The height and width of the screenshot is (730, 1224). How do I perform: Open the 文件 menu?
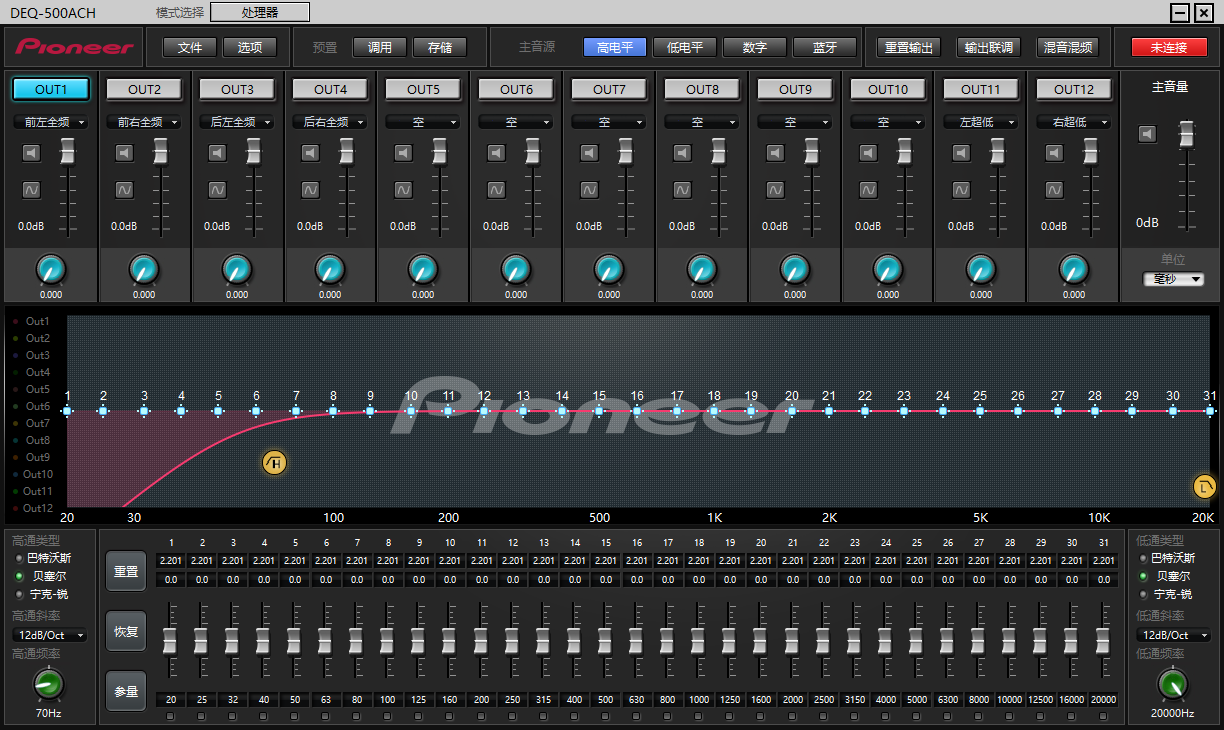pyautogui.click(x=190, y=47)
